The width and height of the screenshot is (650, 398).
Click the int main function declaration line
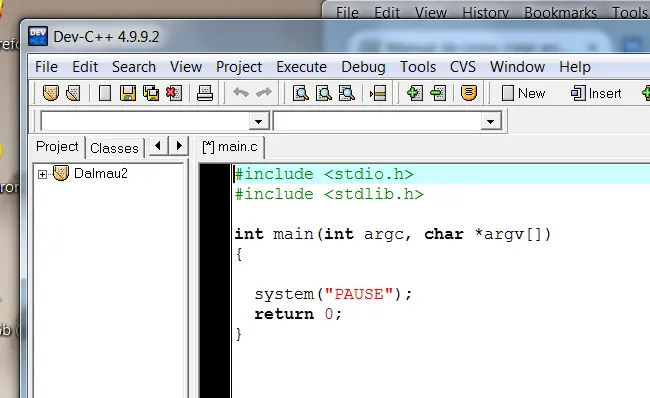coord(393,234)
